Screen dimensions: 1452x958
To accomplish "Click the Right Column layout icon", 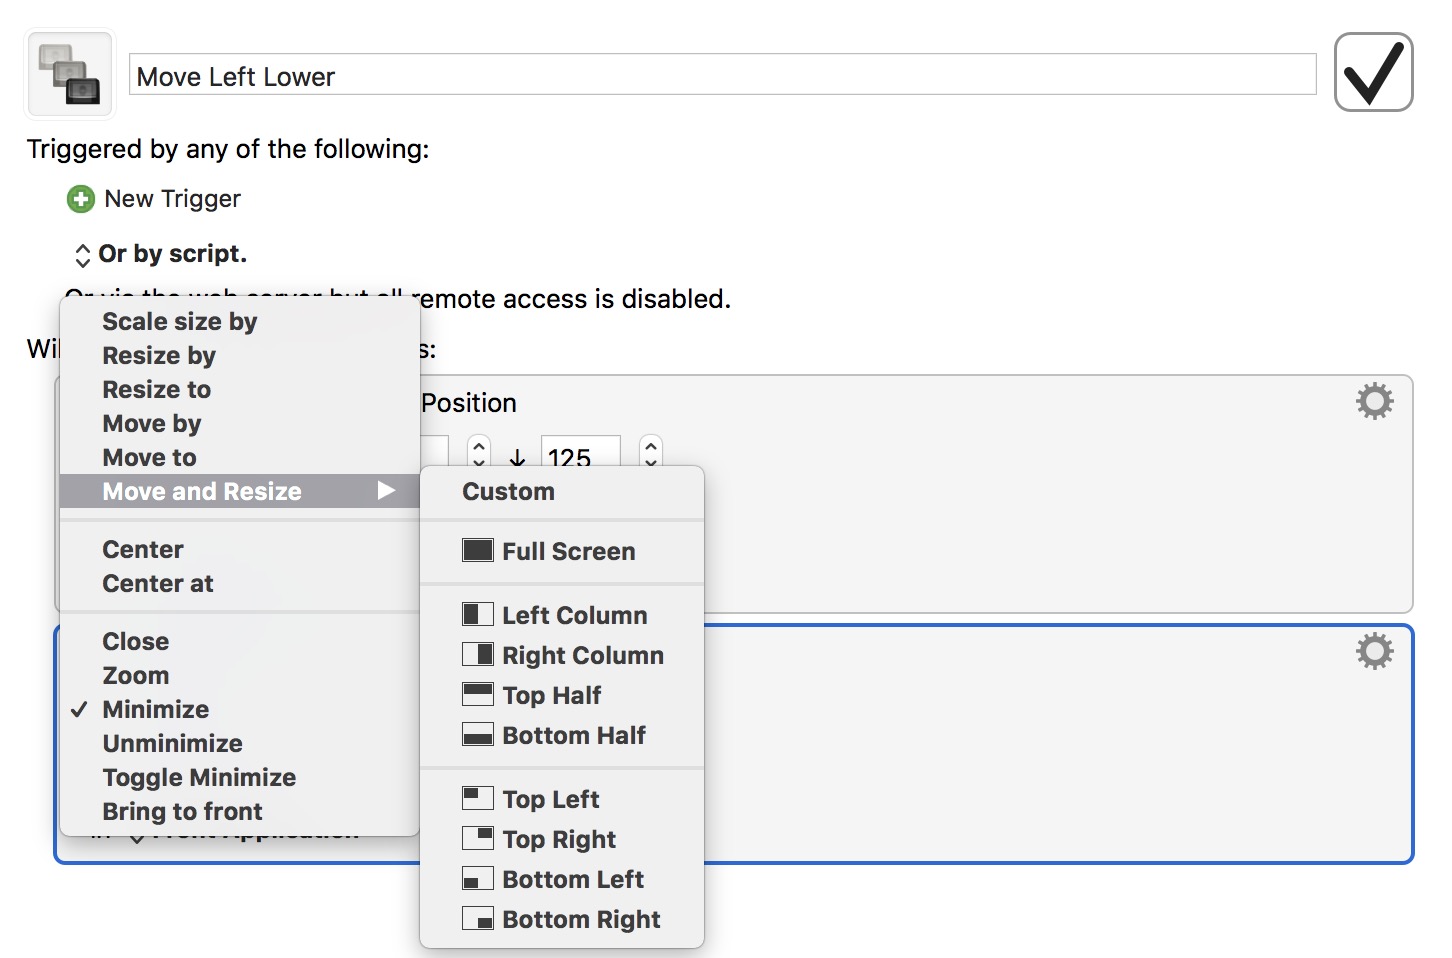I will pyautogui.click(x=478, y=654).
